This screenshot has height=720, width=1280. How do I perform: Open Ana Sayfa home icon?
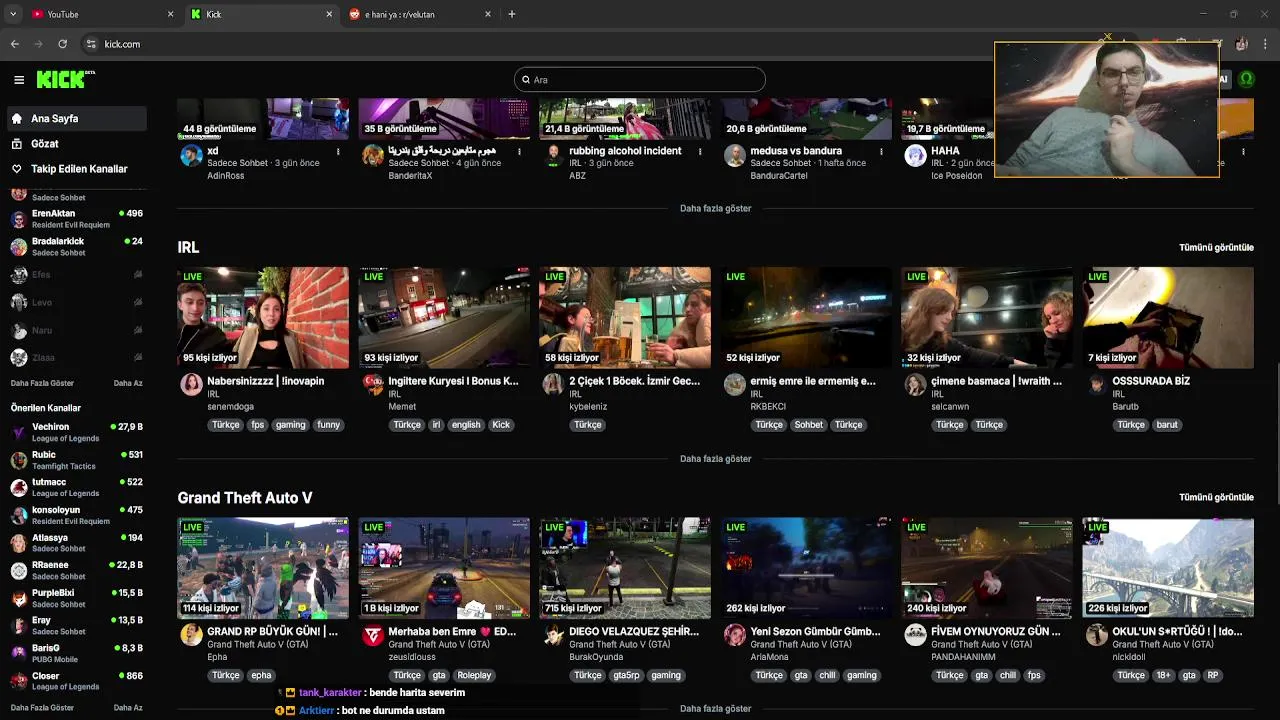pyautogui.click(x=17, y=118)
